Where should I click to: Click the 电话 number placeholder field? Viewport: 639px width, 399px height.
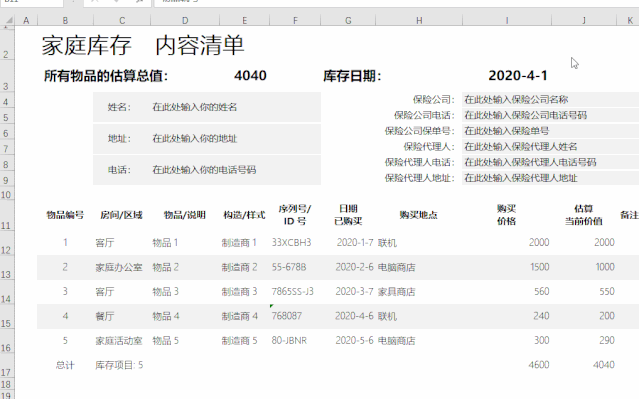tap(204, 170)
